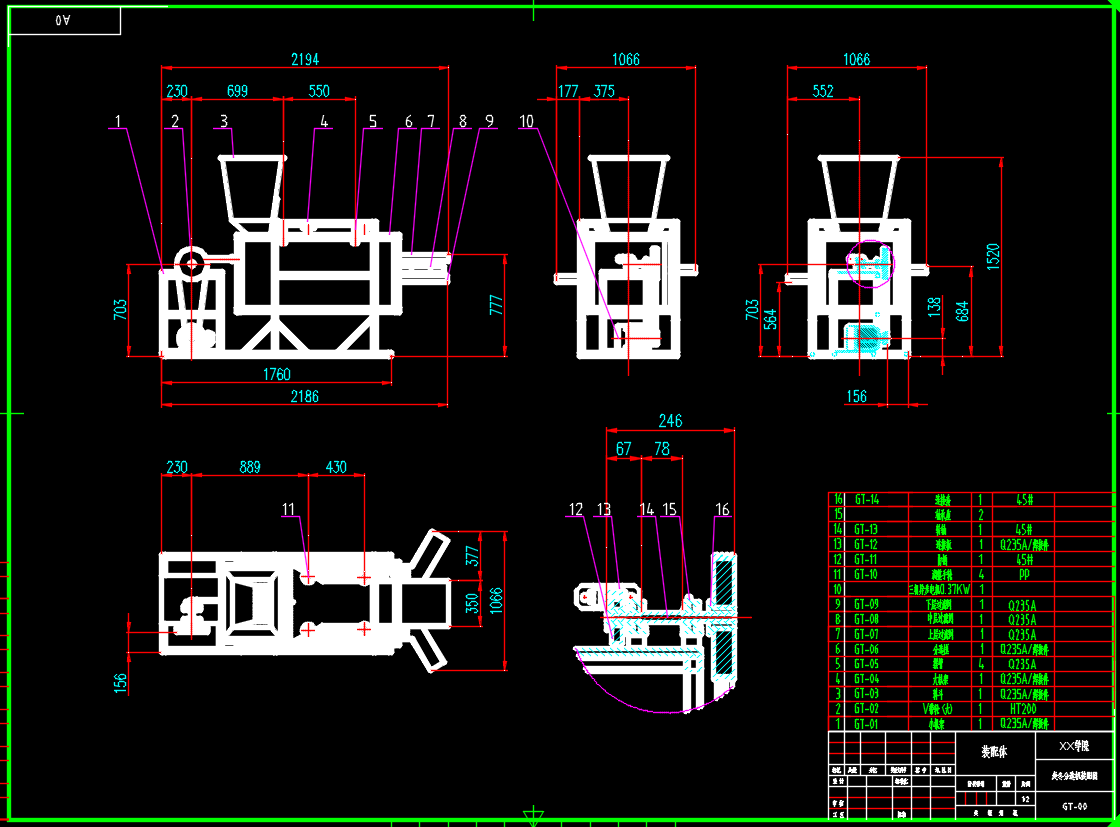This screenshot has width=1120, height=827.
Task: Click the GT-00 drawing number cell
Action: (1074, 806)
